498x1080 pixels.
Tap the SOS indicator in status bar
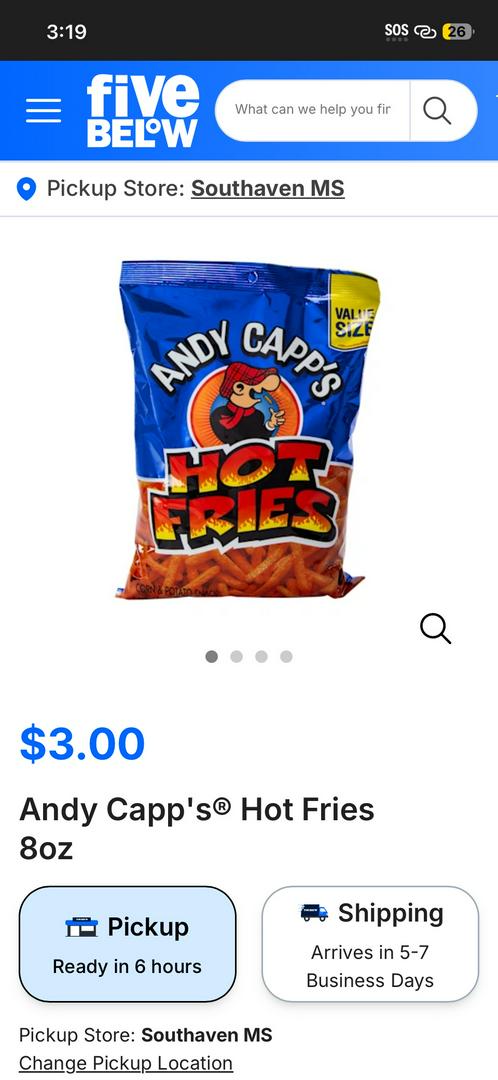(397, 31)
